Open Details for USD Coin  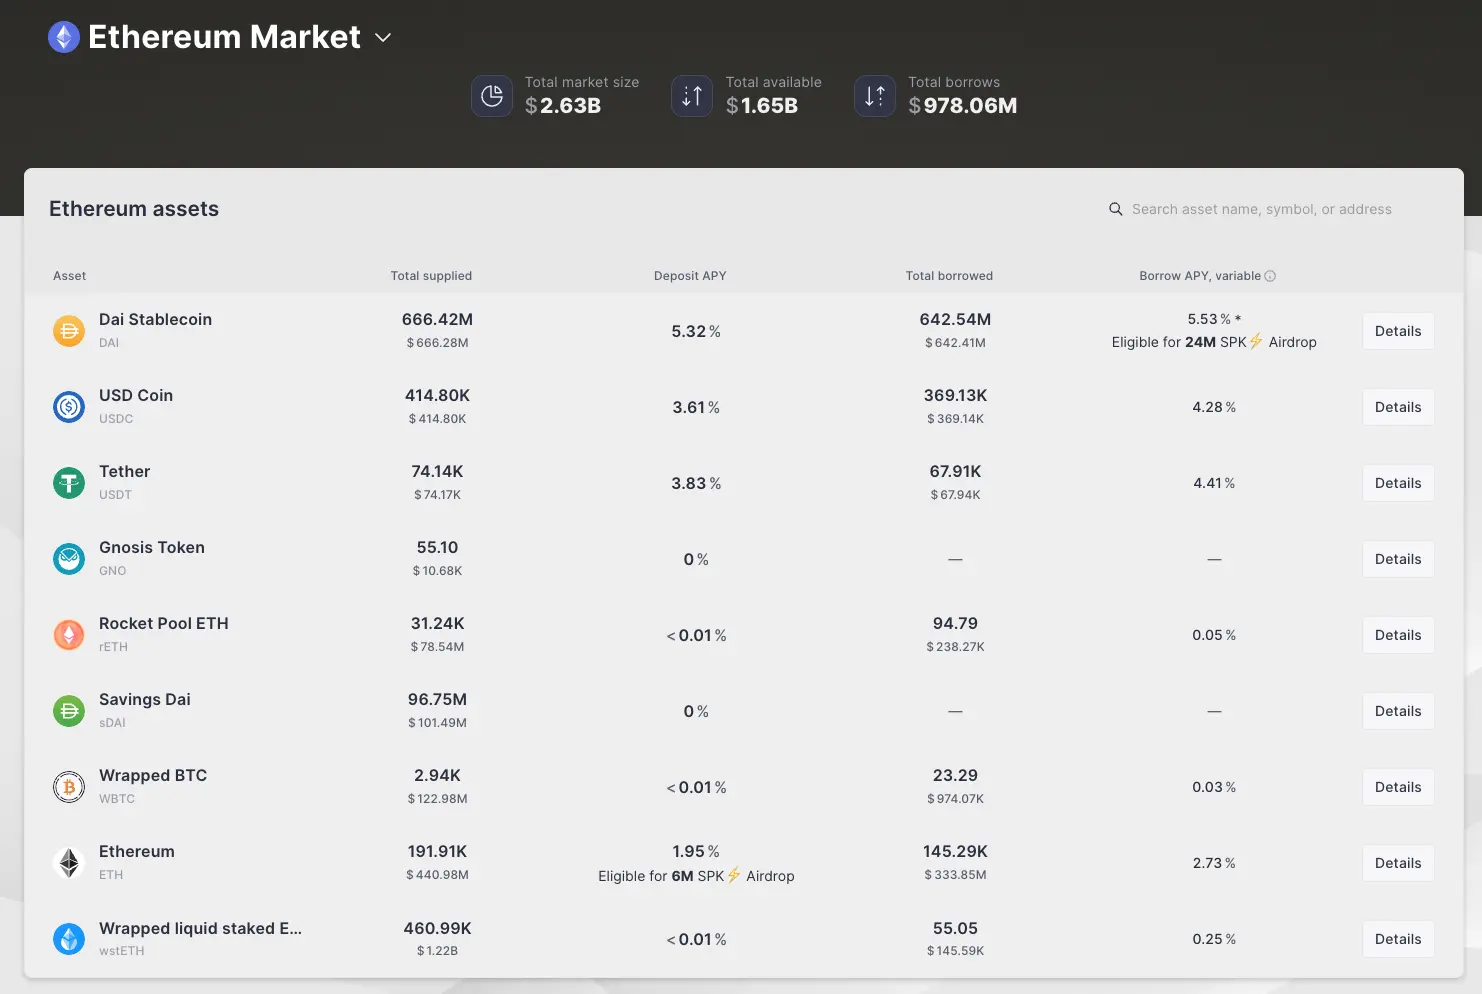pyautogui.click(x=1398, y=407)
